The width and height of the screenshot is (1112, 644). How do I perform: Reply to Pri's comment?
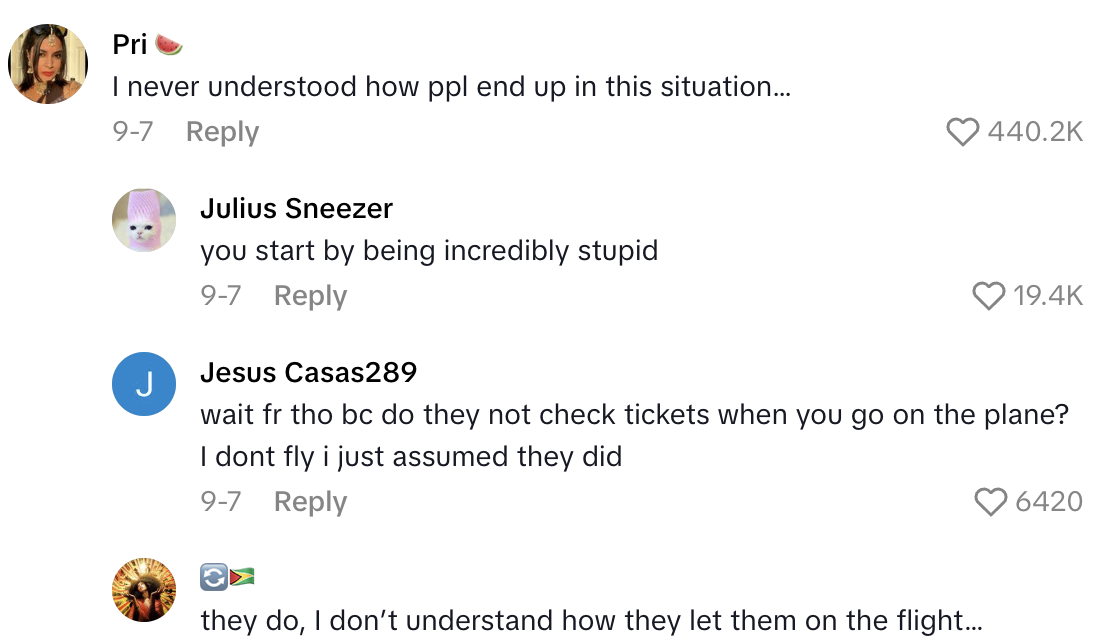(222, 132)
